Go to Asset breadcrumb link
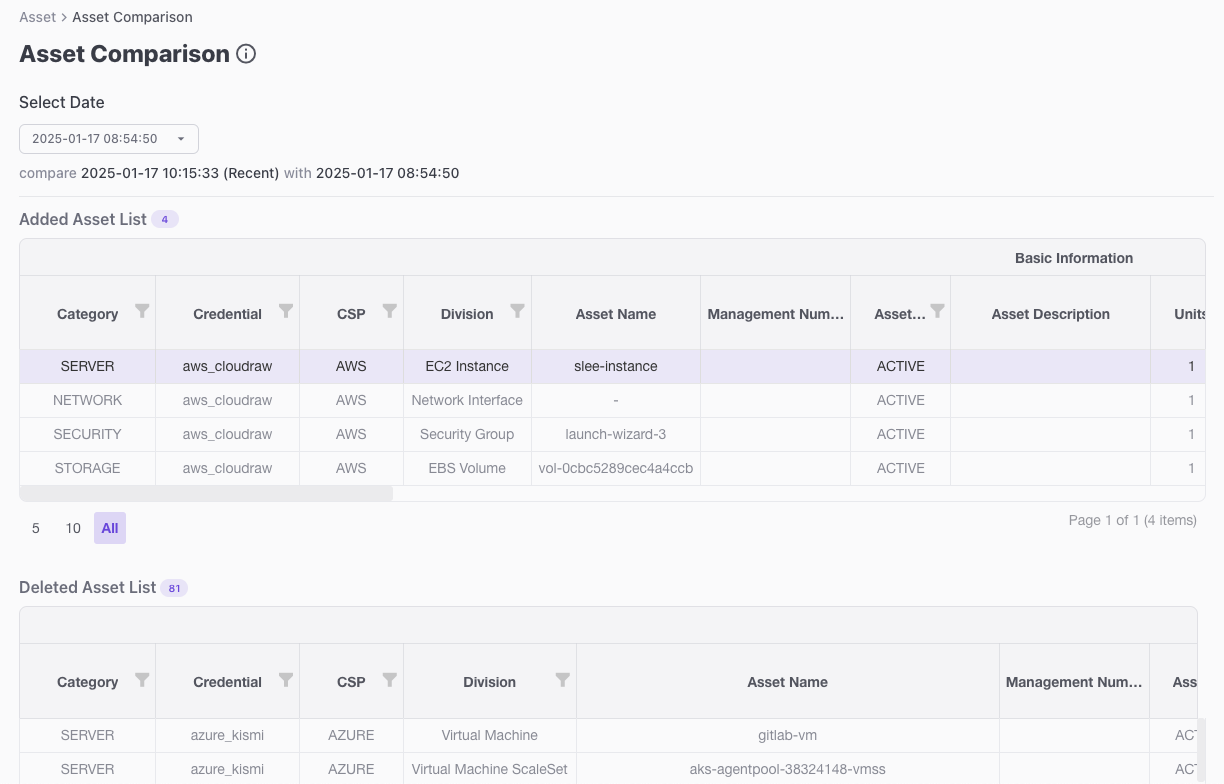 (37, 17)
